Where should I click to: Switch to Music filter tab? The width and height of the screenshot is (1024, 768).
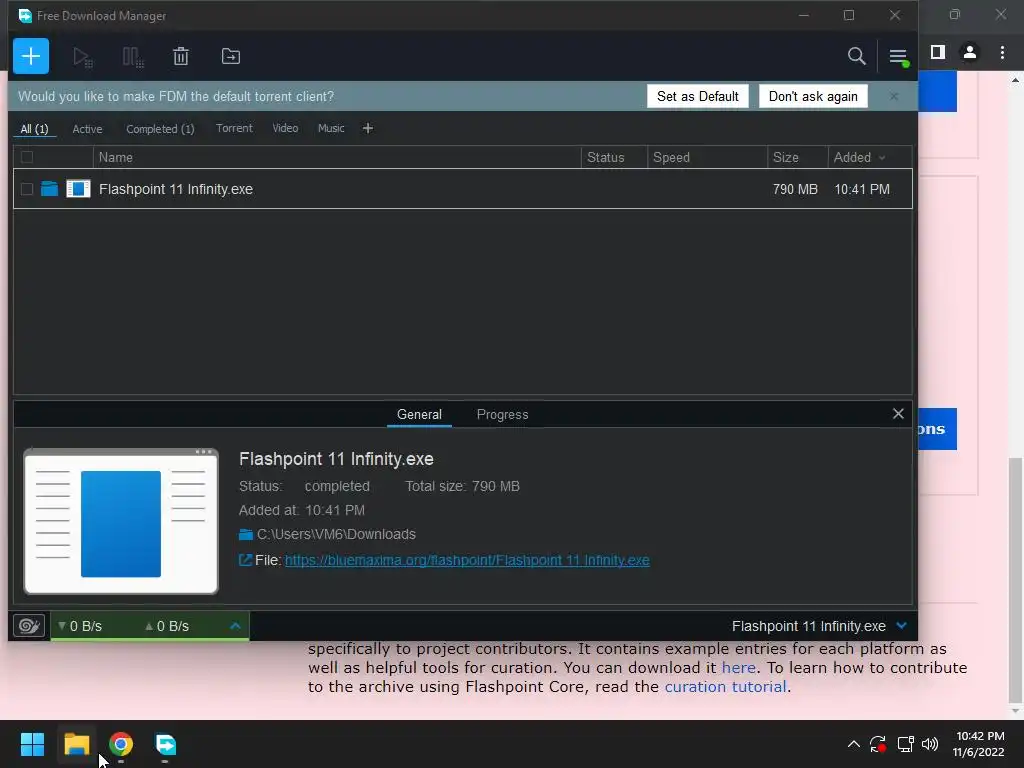point(331,128)
